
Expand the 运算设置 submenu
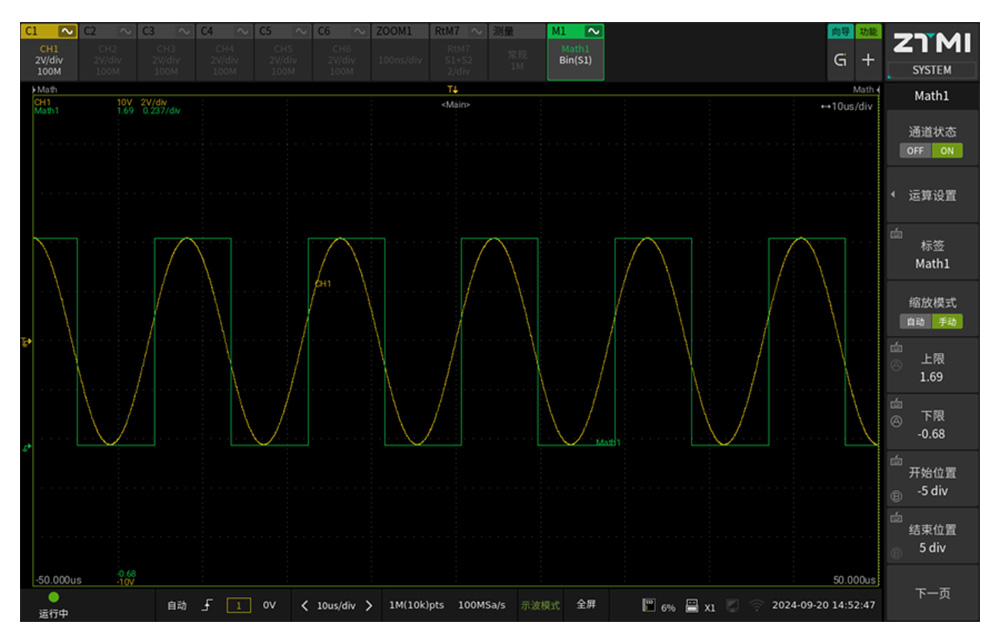[932, 195]
